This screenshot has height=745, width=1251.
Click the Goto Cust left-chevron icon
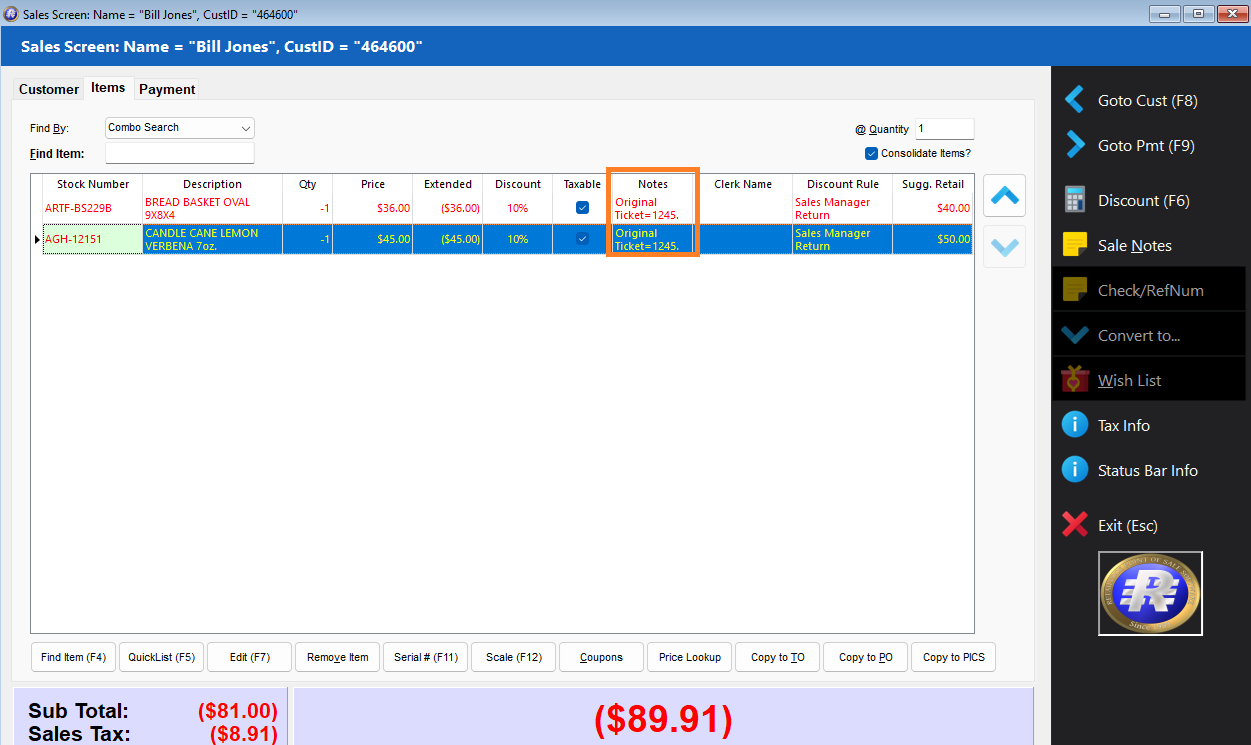1075,100
